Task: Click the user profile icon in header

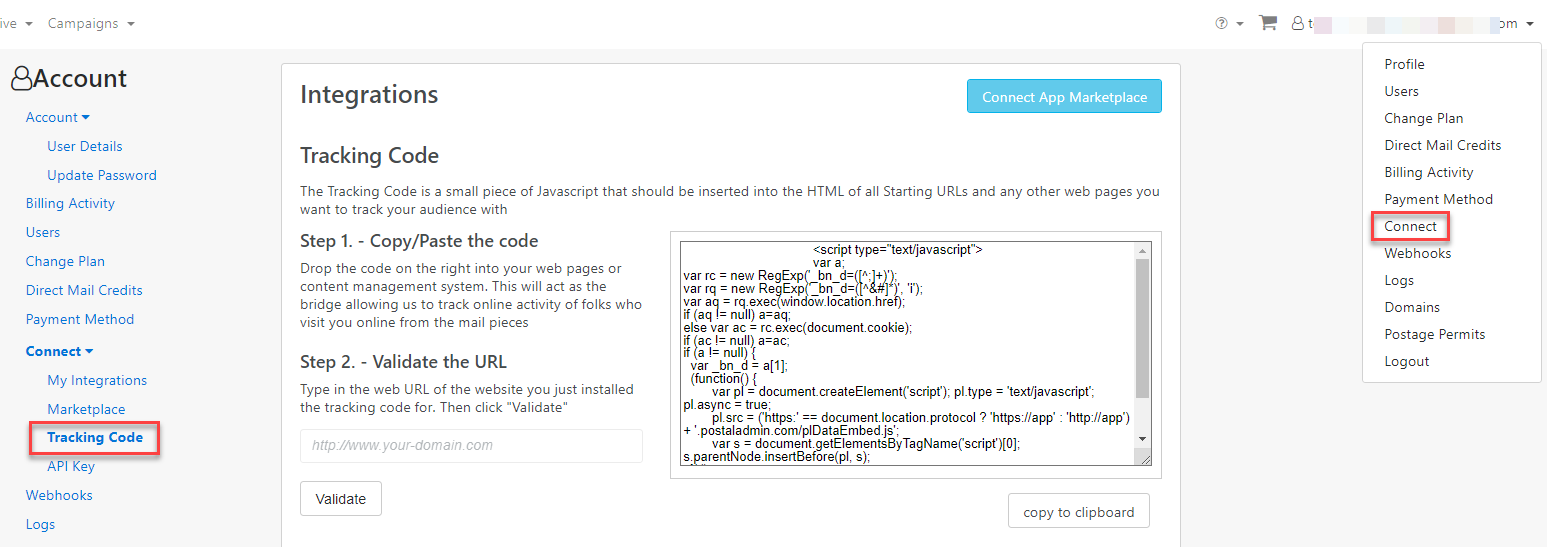Action: click(1298, 23)
